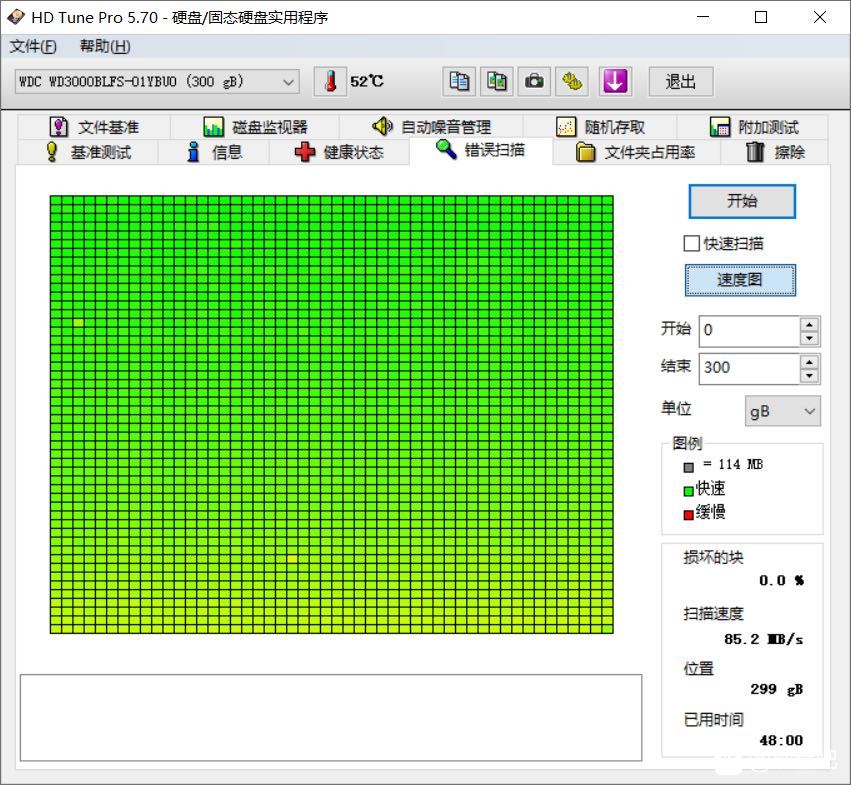Click the 0.0 % damaged blocks value
Screen dimensions: 851x785
pos(782,580)
